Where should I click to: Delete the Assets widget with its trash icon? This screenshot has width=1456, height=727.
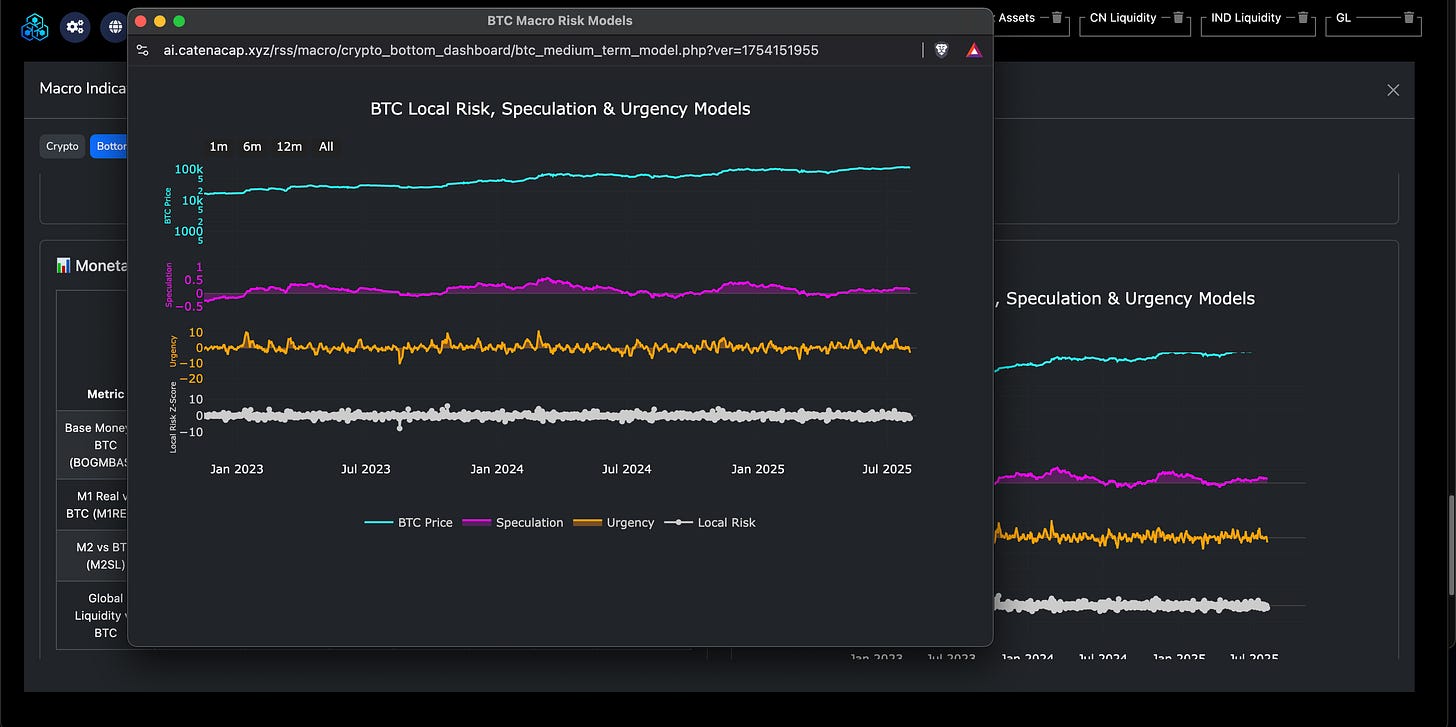(1057, 17)
